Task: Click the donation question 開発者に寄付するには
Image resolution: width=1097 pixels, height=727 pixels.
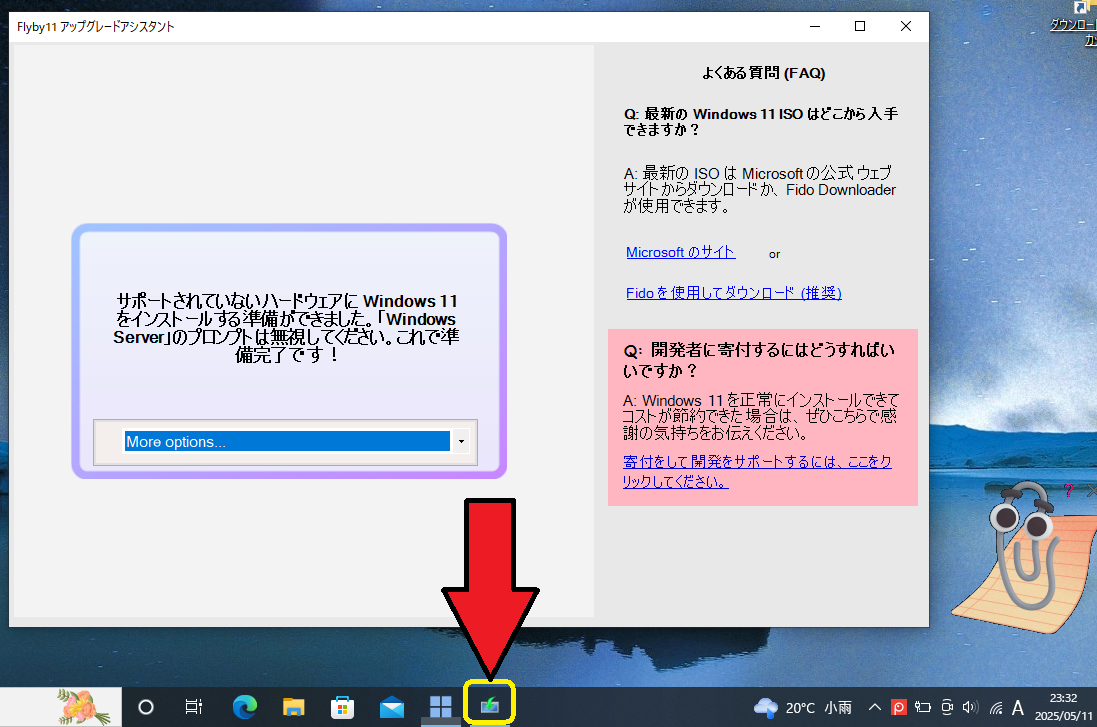Action: point(759,360)
